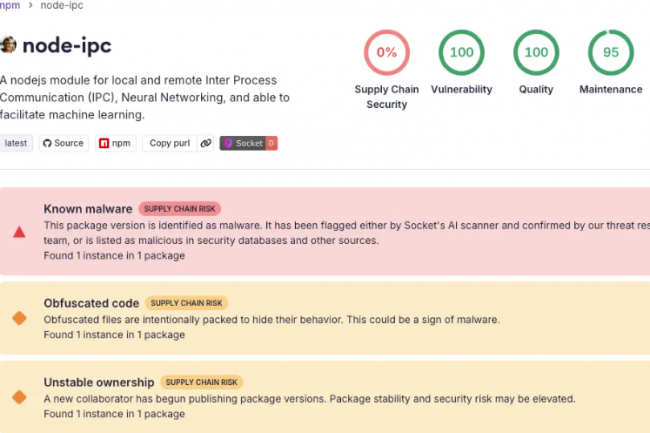
Task: Click the chain link copy icon
Action: tap(206, 143)
